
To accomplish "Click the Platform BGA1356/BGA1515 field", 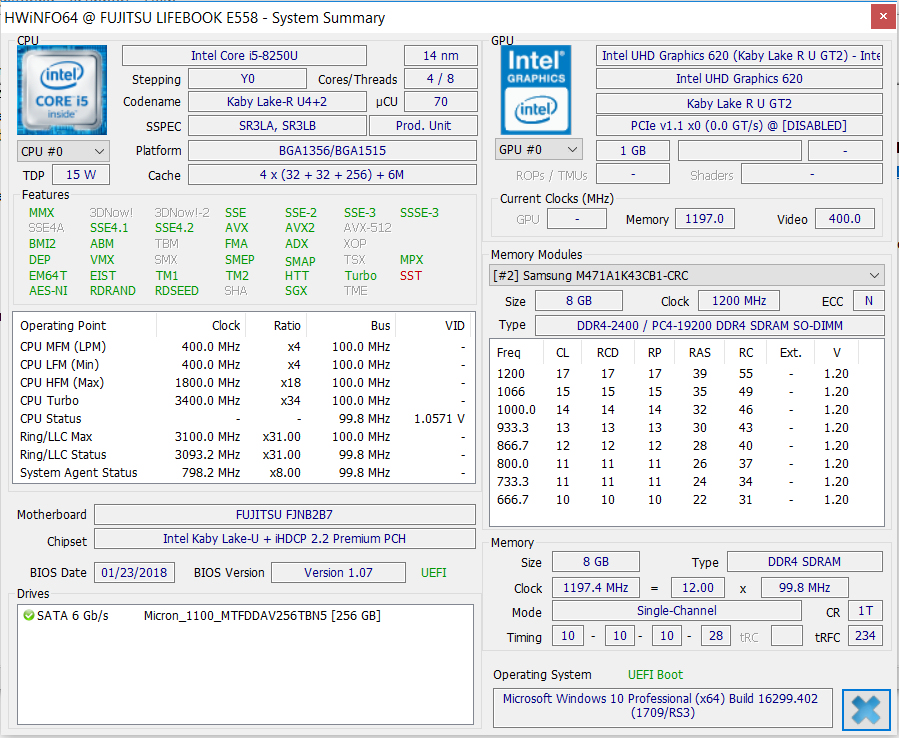I will (333, 151).
